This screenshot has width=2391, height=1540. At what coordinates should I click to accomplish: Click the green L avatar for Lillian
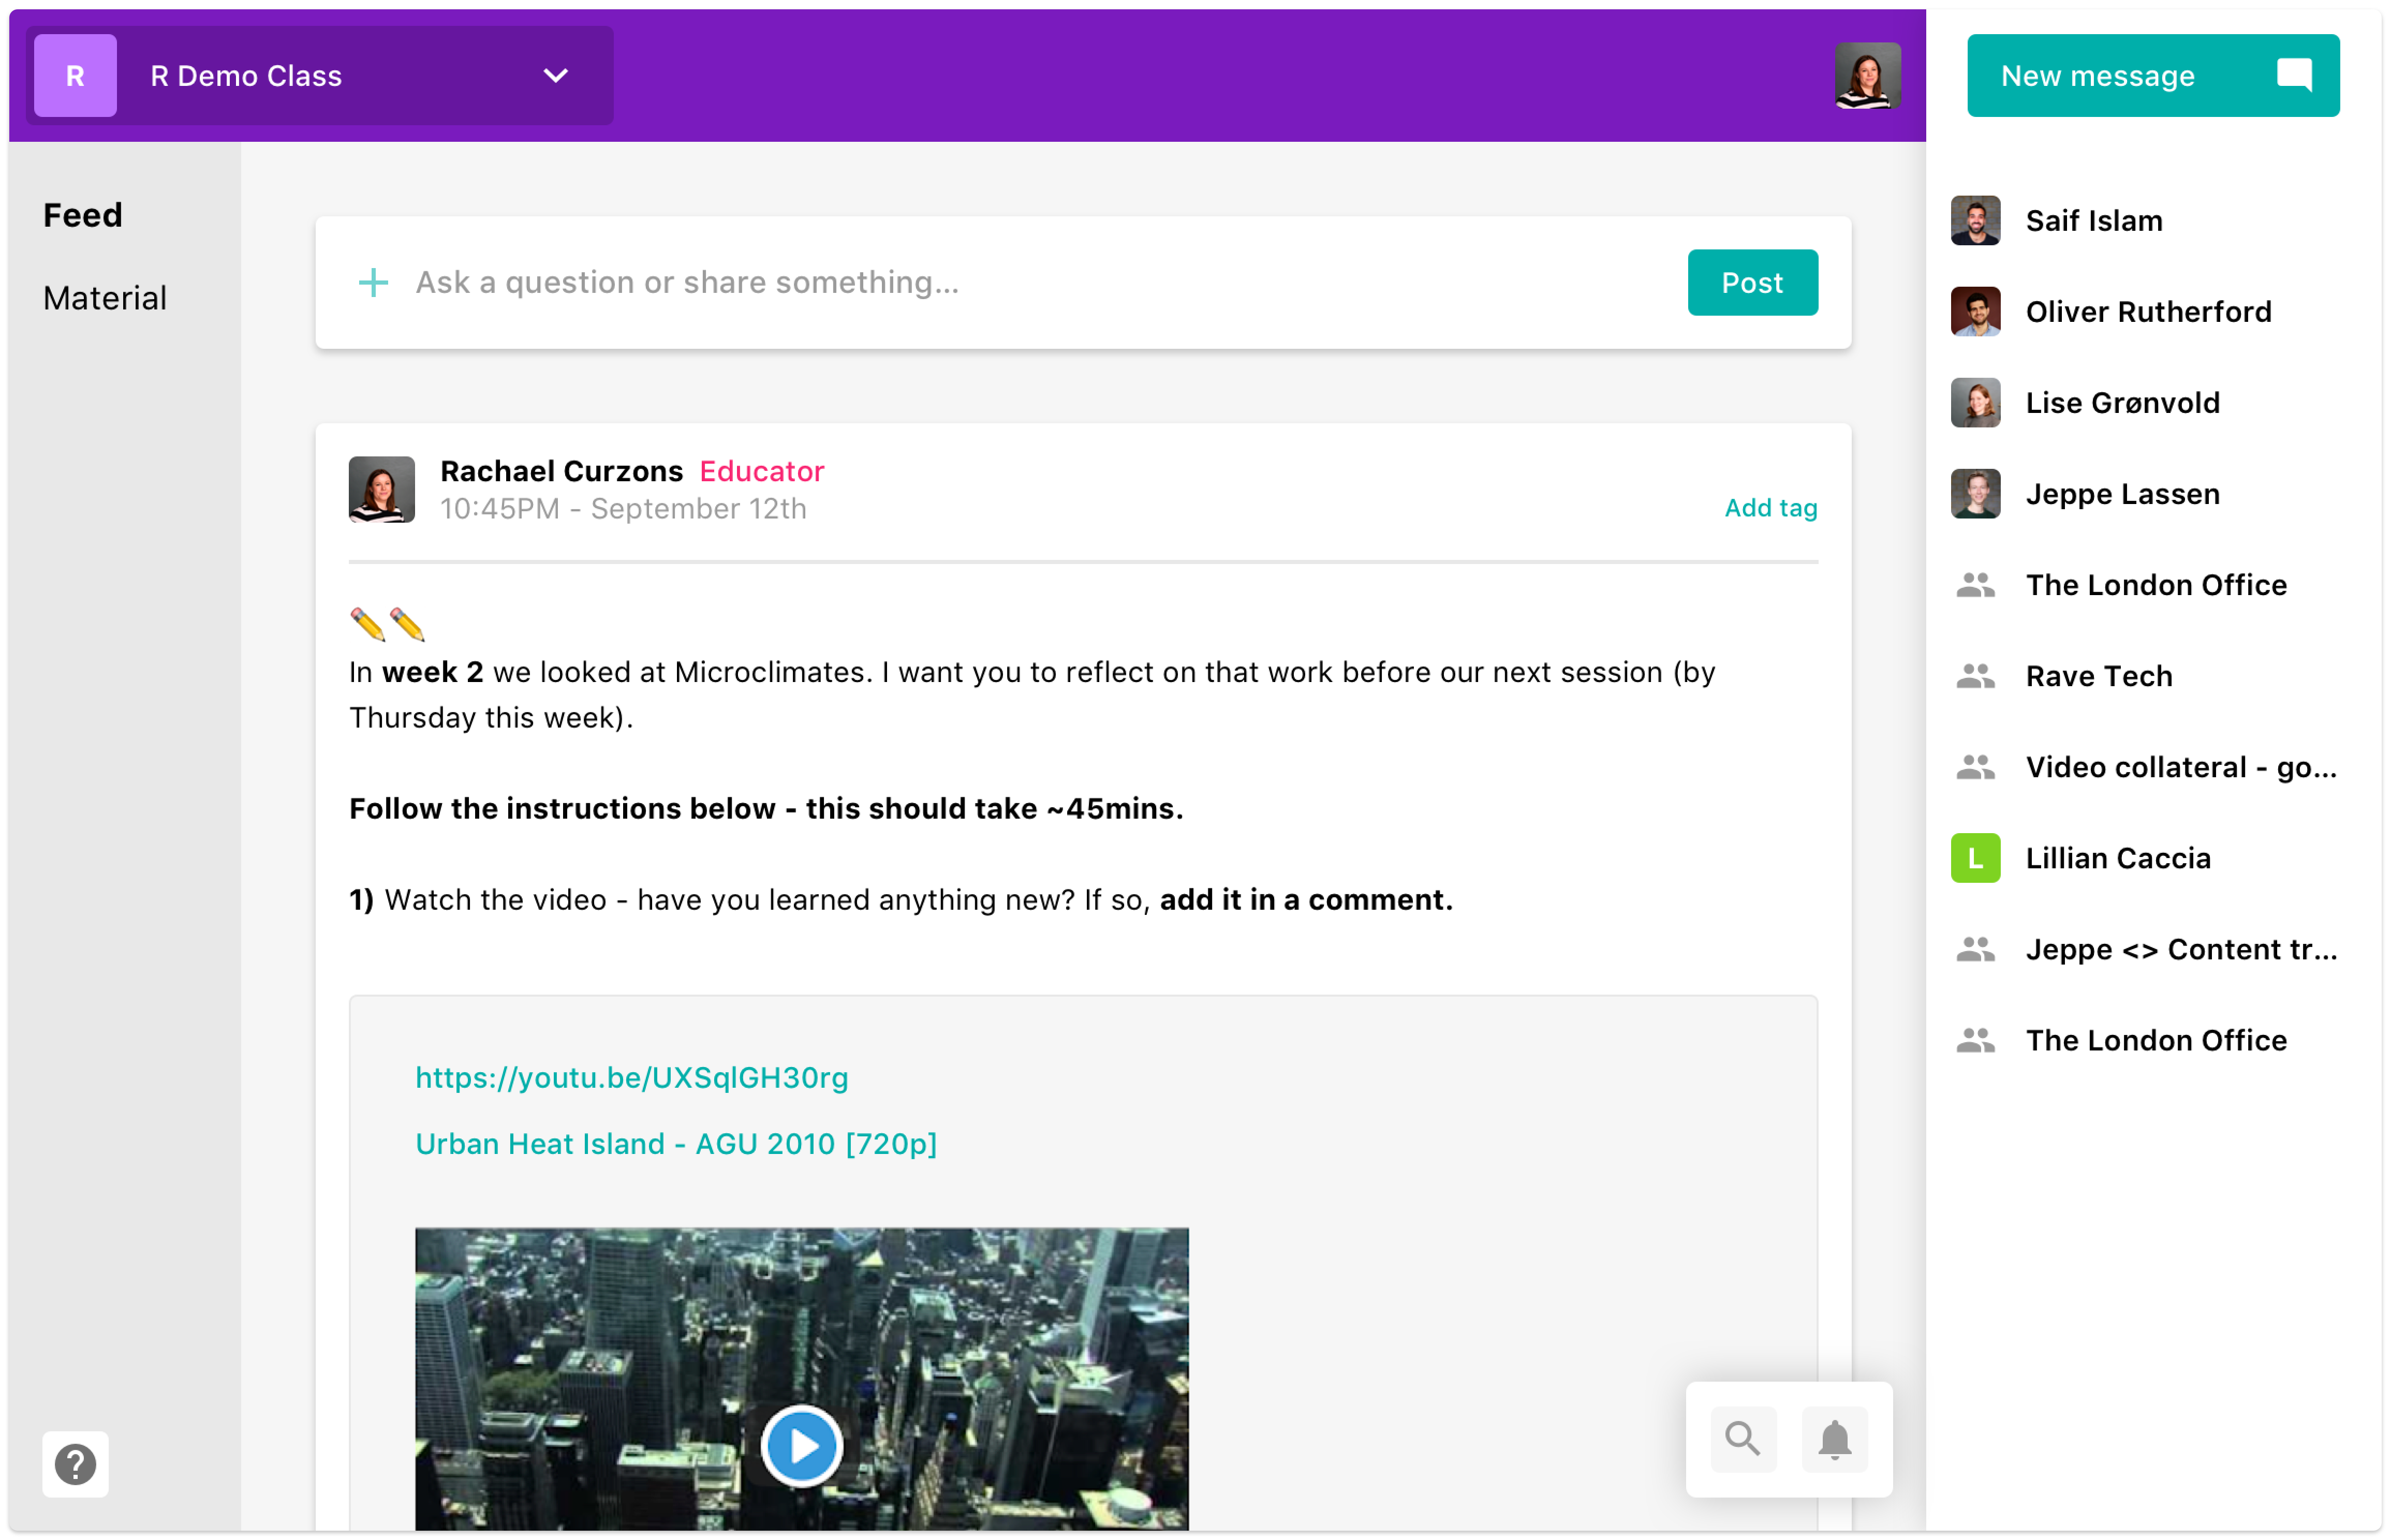pos(1975,858)
